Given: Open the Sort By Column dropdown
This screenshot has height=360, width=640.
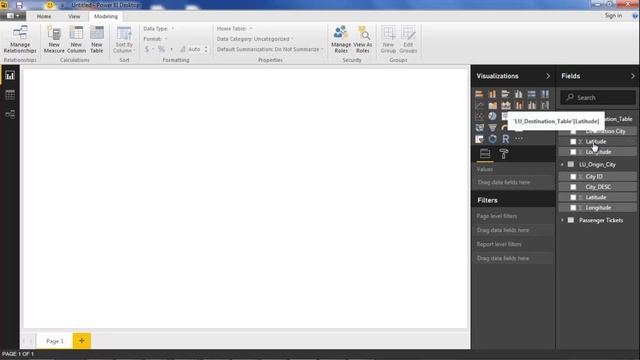Looking at the screenshot, I should pos(124,39).
